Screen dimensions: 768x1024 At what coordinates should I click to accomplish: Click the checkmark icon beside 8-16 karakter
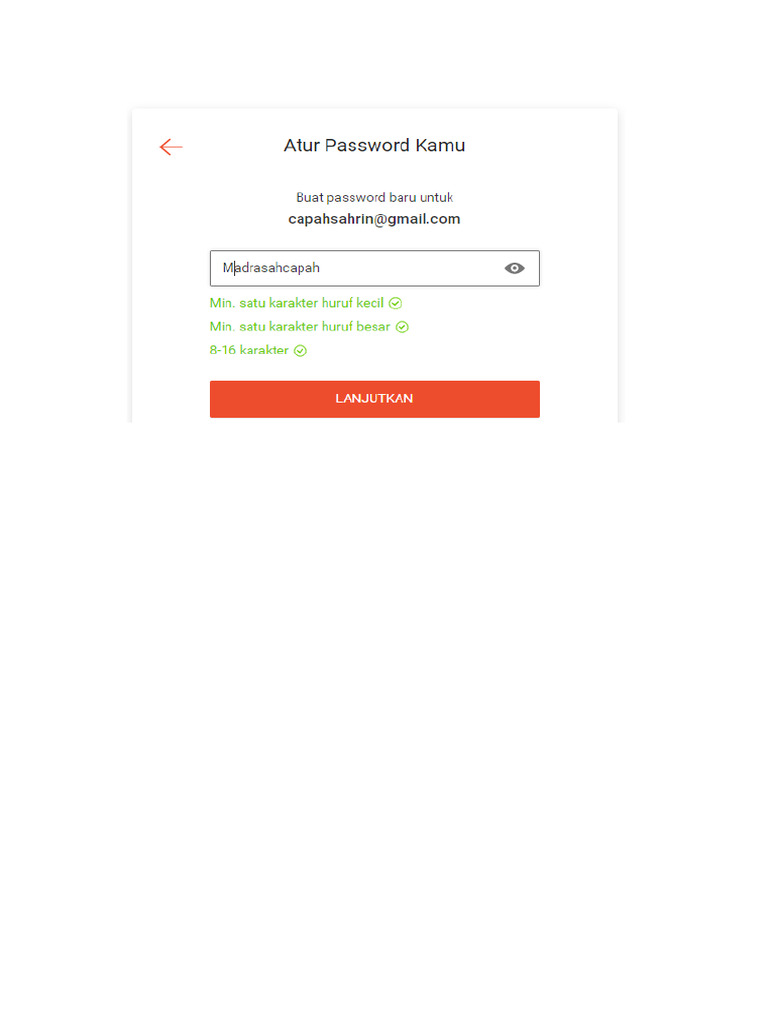(x=300, y=351)
